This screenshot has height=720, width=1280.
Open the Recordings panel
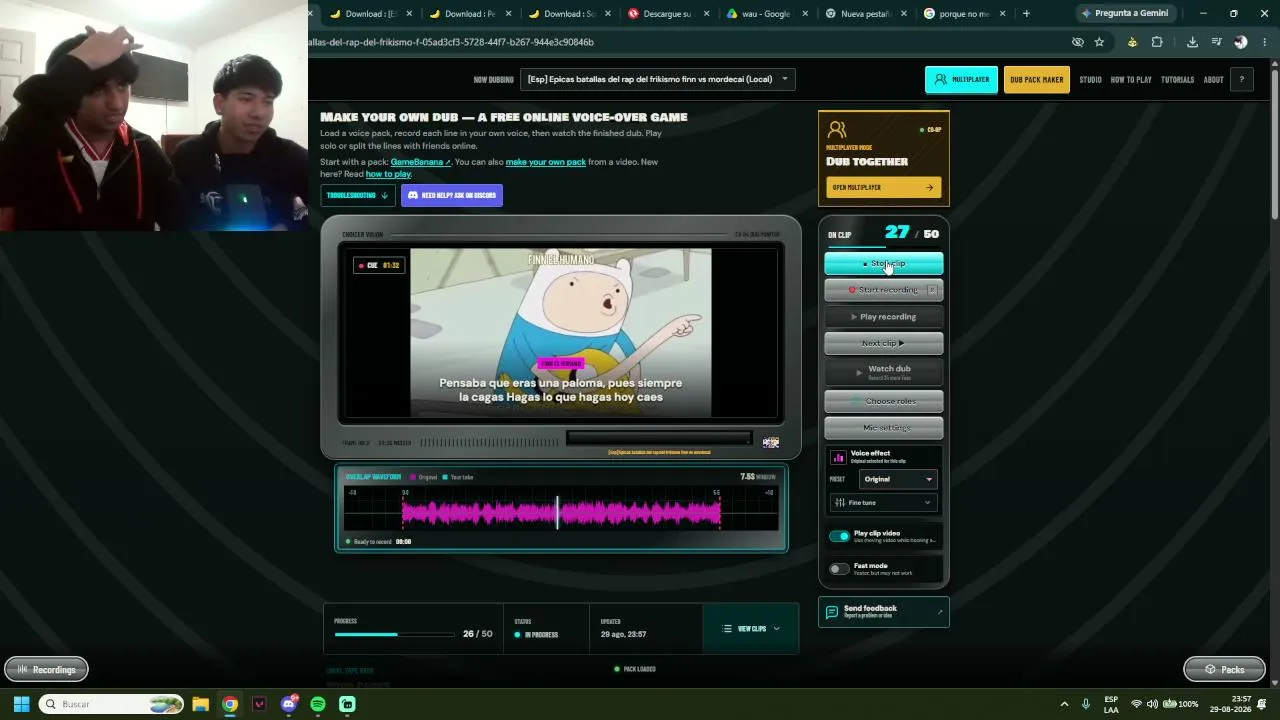46,670
